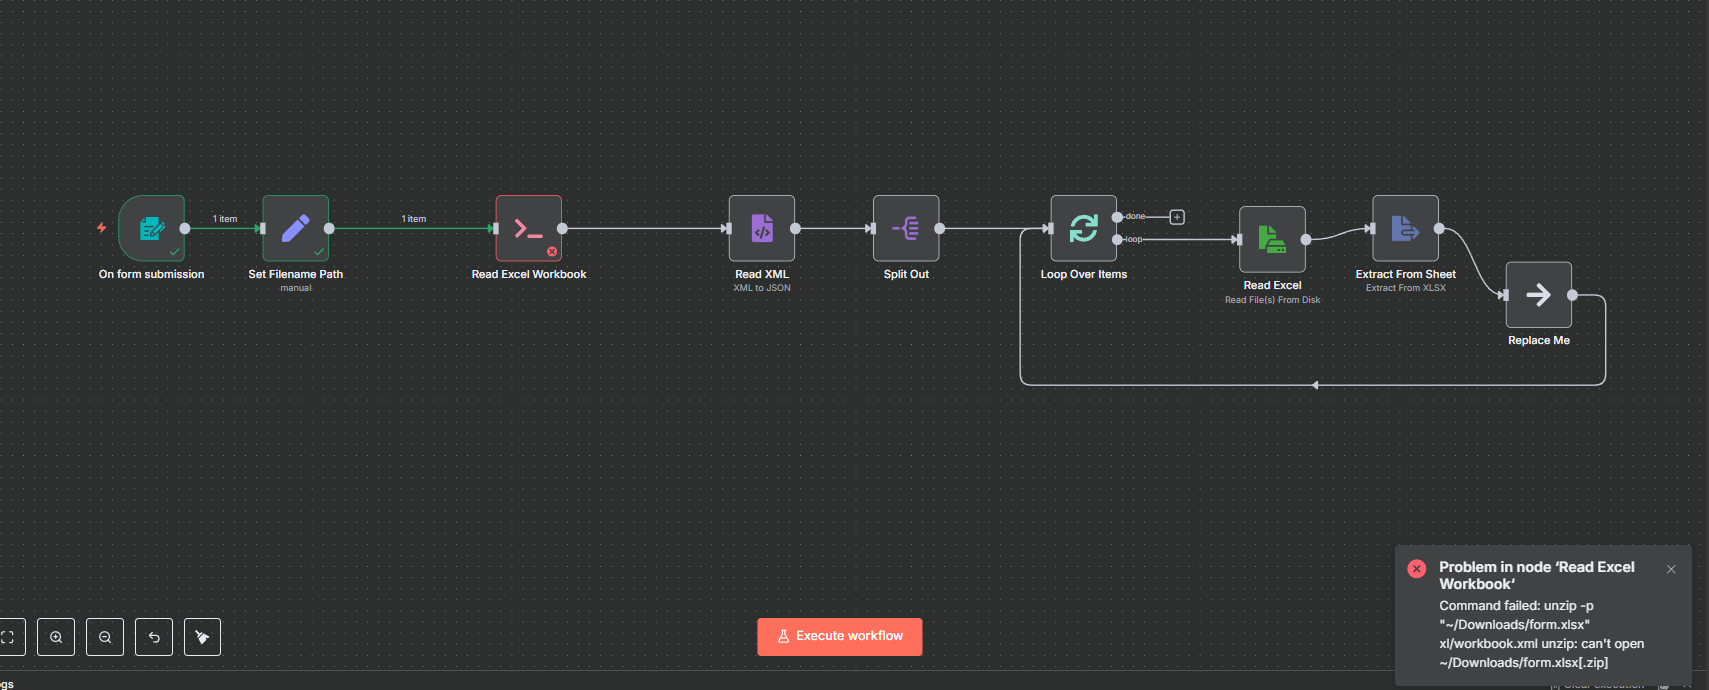Select the Read XML node icon
The height and width of the screenshot is (690, 1709).
[x=762, y=228]
